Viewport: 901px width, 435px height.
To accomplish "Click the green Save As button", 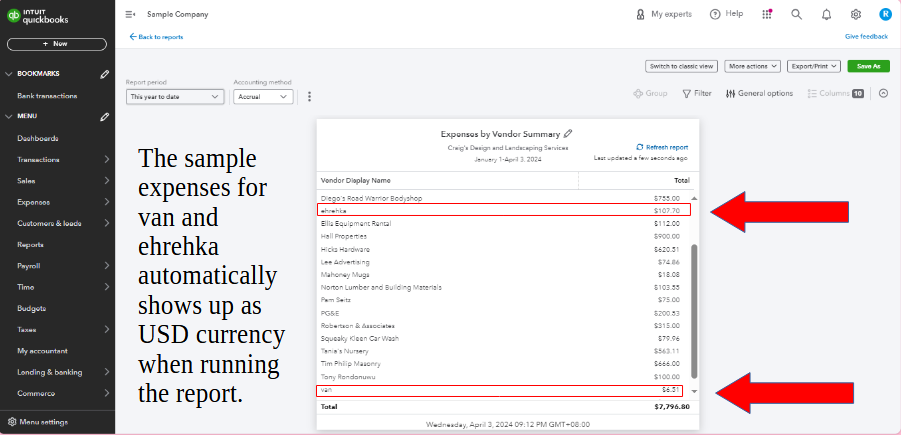I will (x=868, y=66).
